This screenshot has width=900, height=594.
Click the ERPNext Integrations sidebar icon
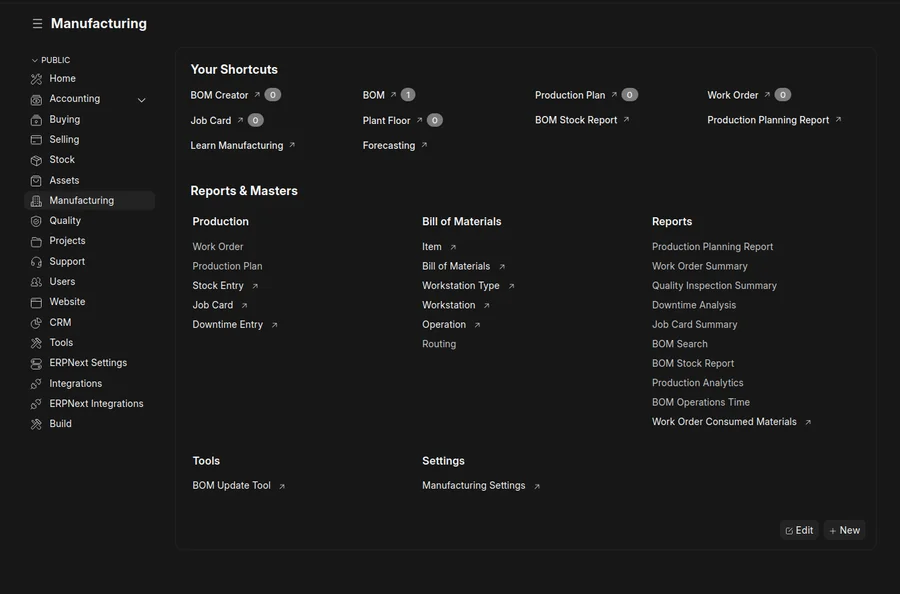(x=36, y=404)
